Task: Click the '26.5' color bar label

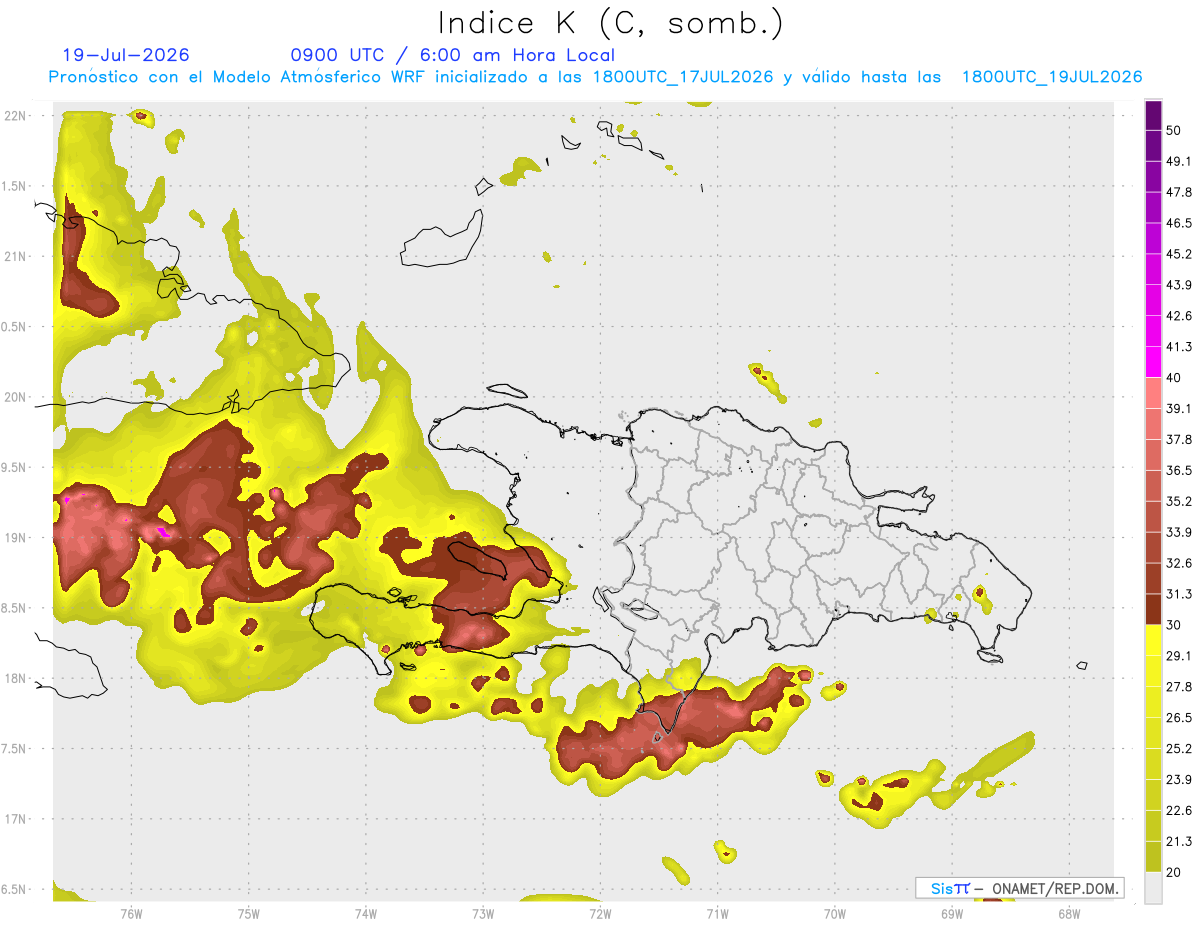Action: (x=1178, y=718)
